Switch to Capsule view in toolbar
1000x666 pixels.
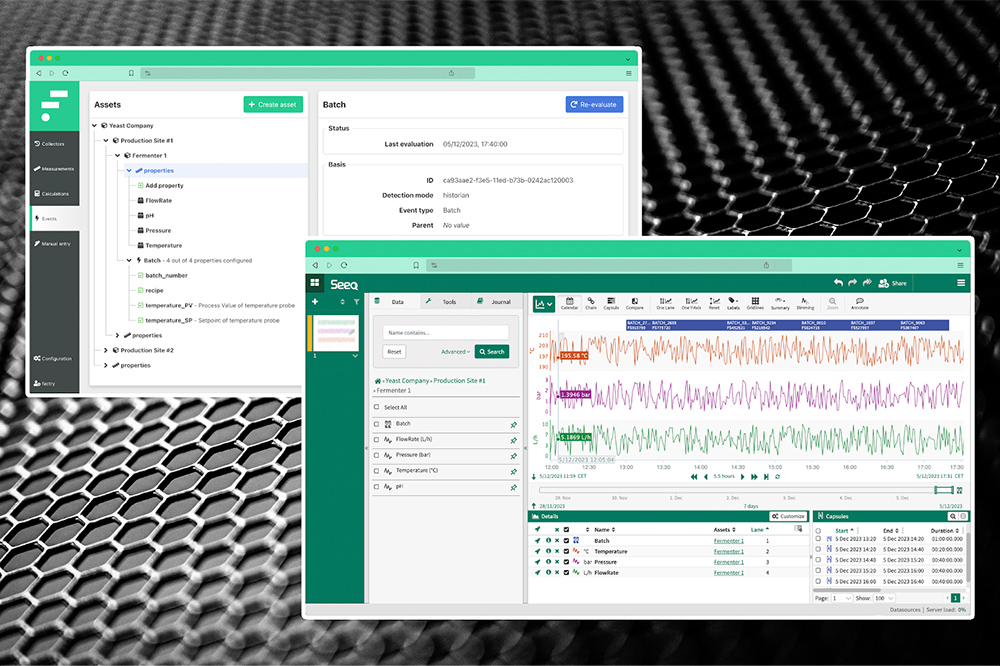pos(611,303)
